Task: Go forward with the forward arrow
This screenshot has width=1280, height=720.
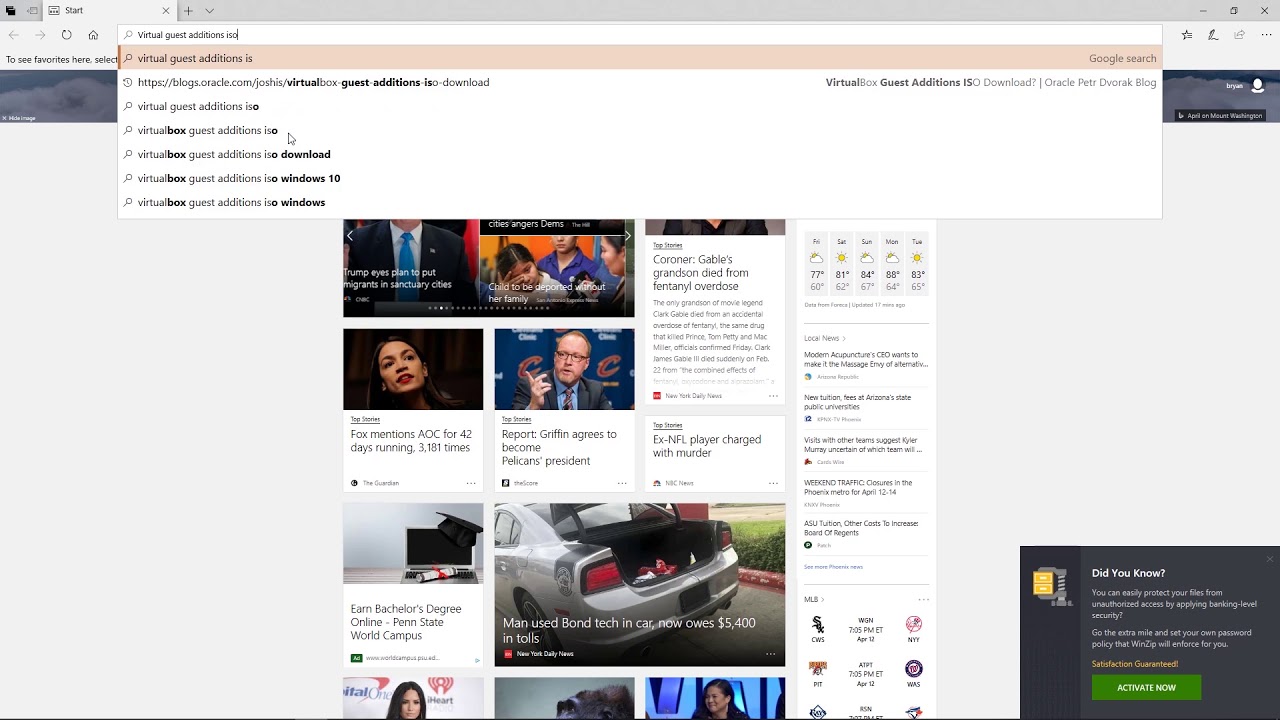Action: [40, 35]
